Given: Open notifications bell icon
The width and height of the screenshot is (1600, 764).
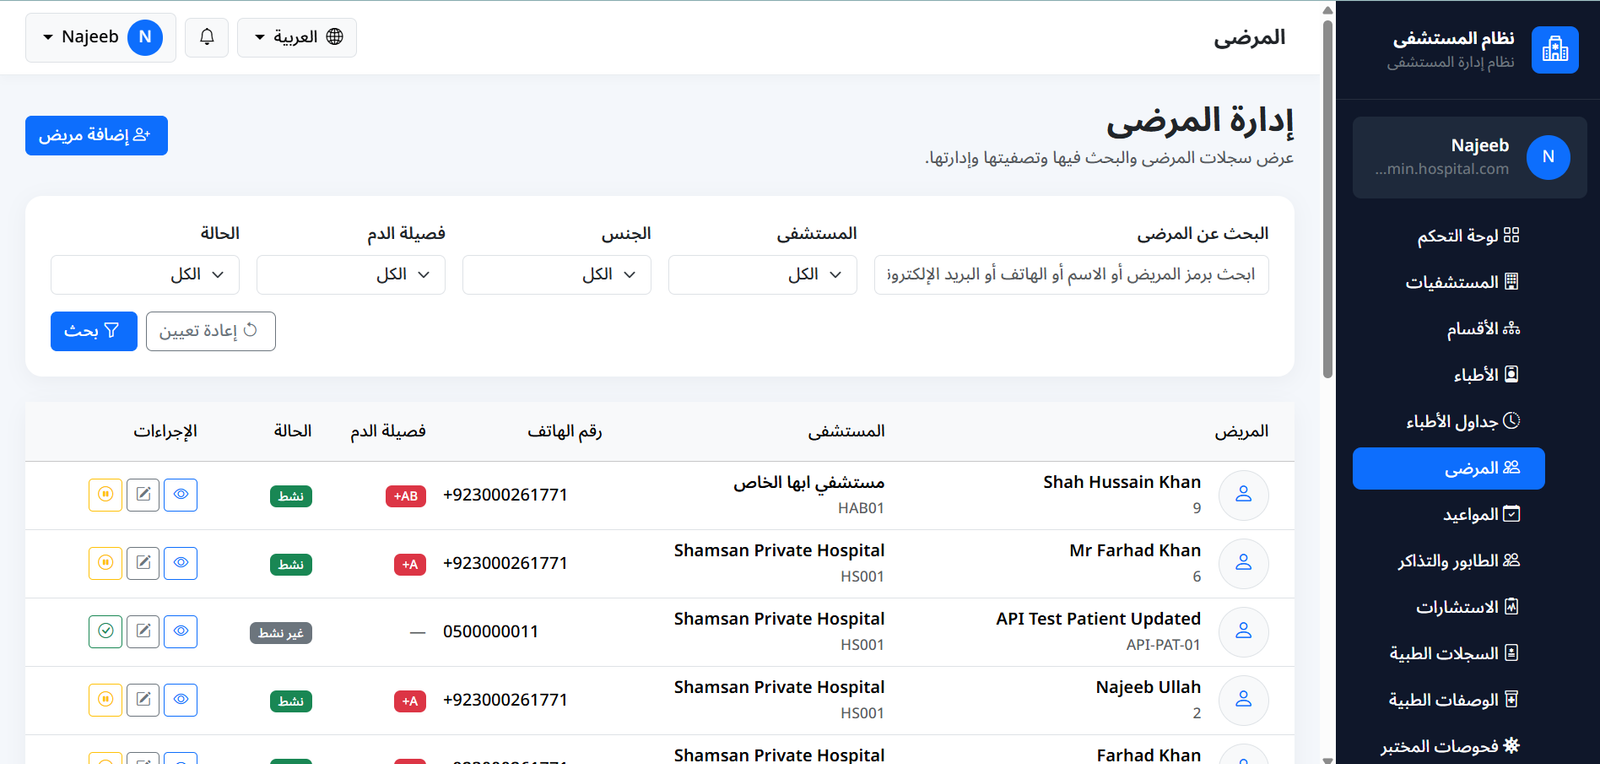Looking at the screenshot, I should [207, 37].
